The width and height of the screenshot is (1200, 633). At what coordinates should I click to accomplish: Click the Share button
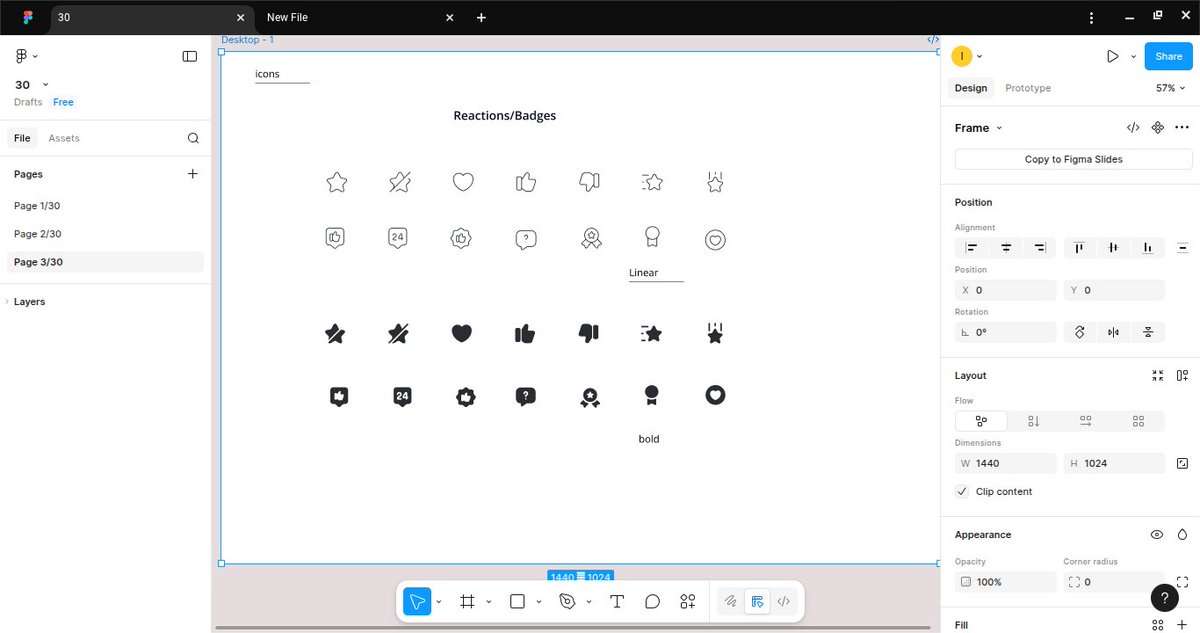coord(1169,57)
